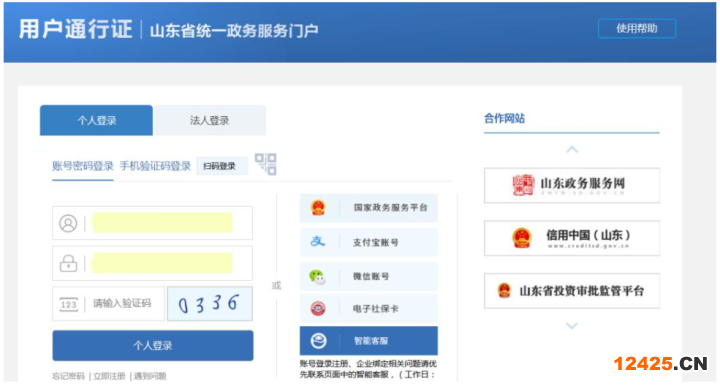Click the emblem icon beside 山东省投资审批监管平台

click(504, 291)
